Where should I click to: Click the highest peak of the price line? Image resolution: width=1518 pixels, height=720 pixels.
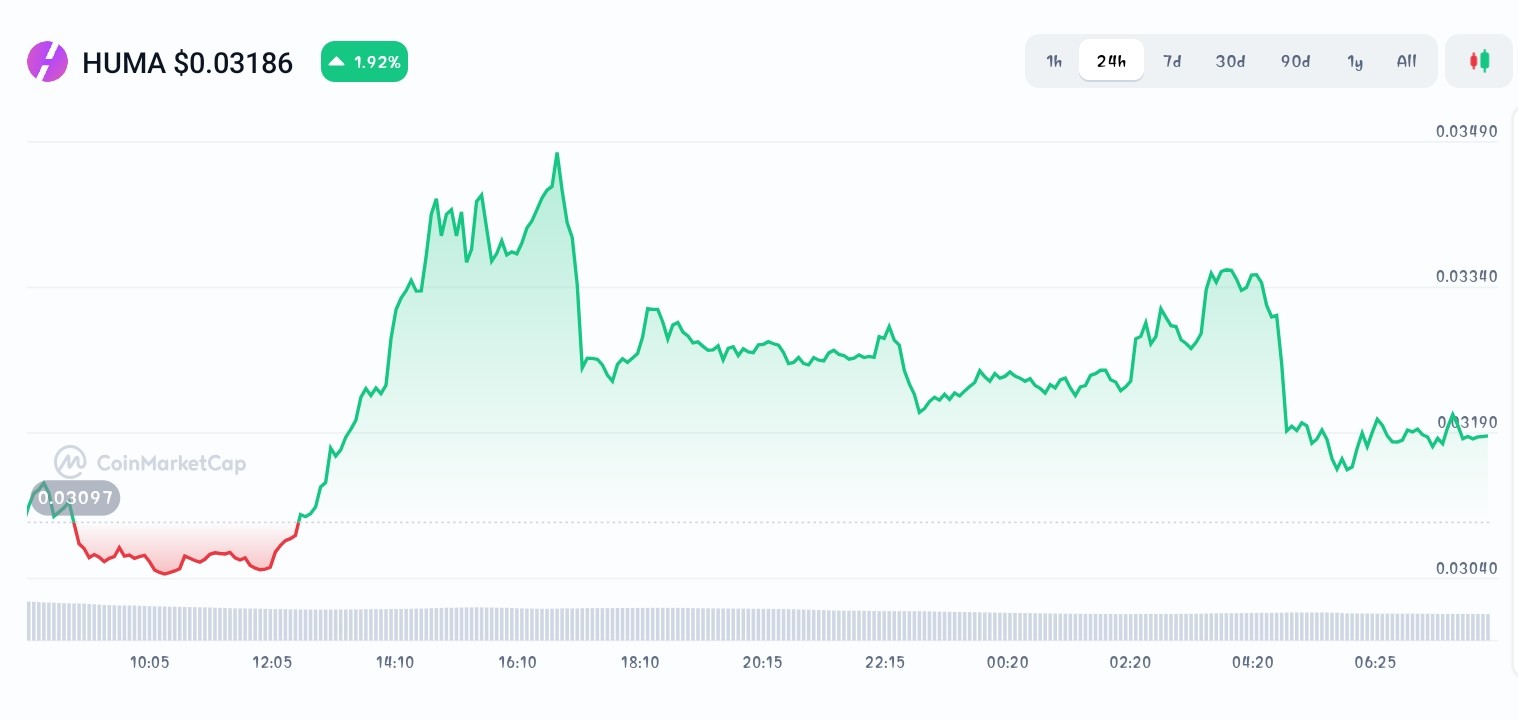(557, 154)
